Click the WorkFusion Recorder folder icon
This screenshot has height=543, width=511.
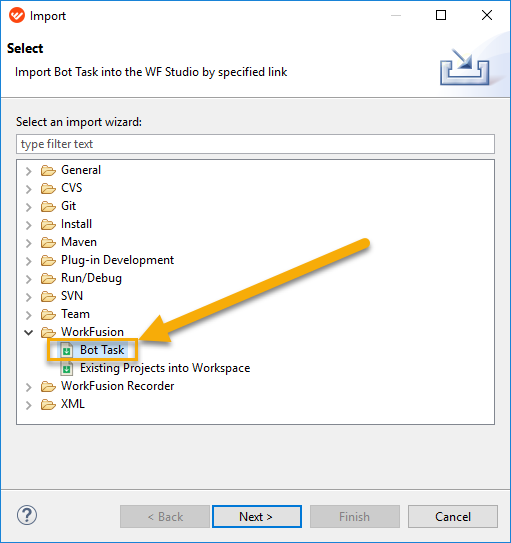tap(48, 386)
